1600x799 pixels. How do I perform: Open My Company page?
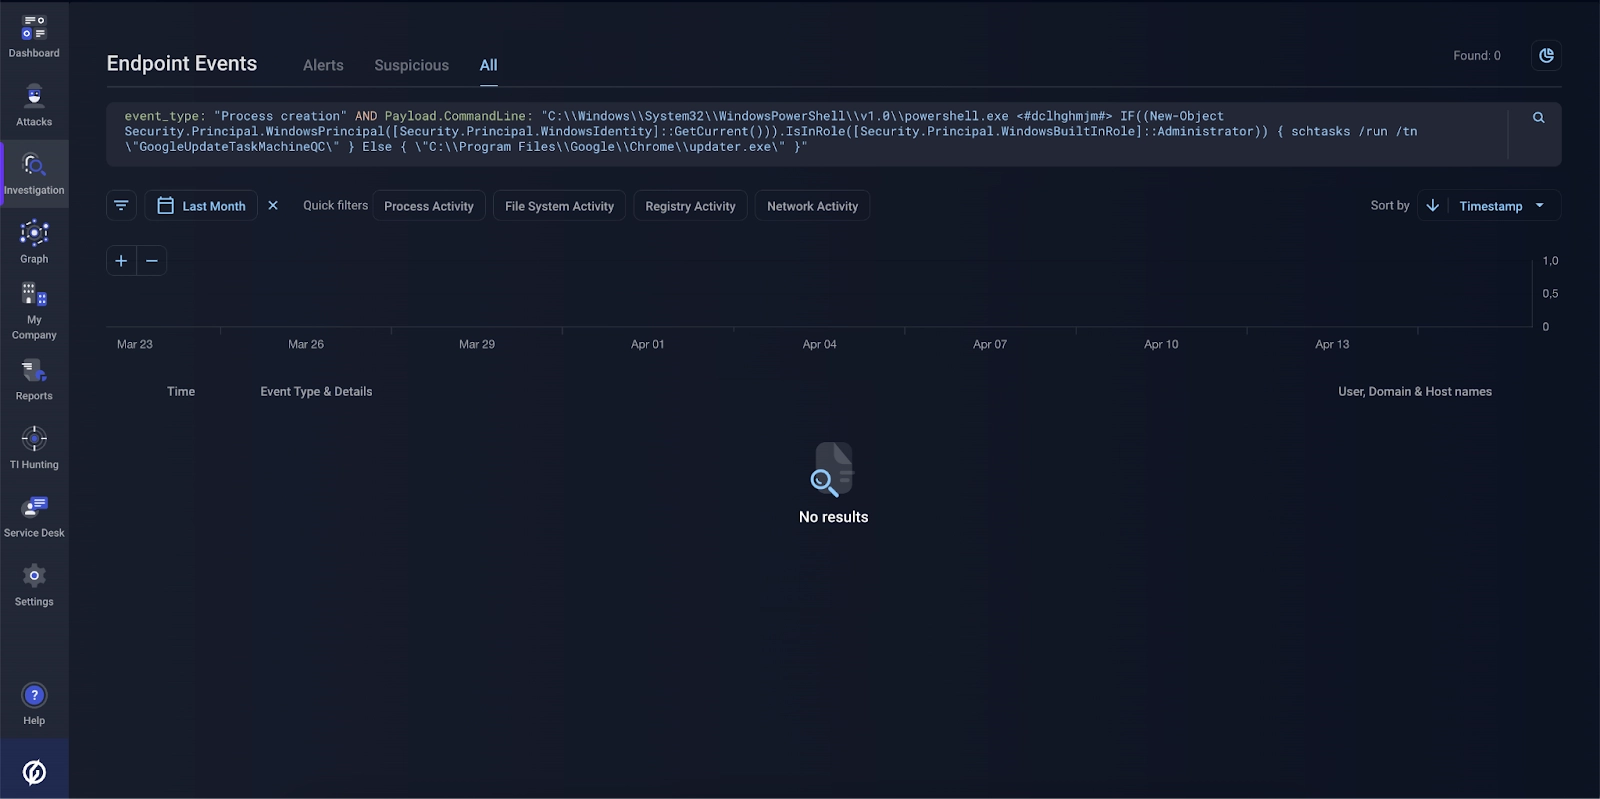pyautogui.click(x=34, y=311)
